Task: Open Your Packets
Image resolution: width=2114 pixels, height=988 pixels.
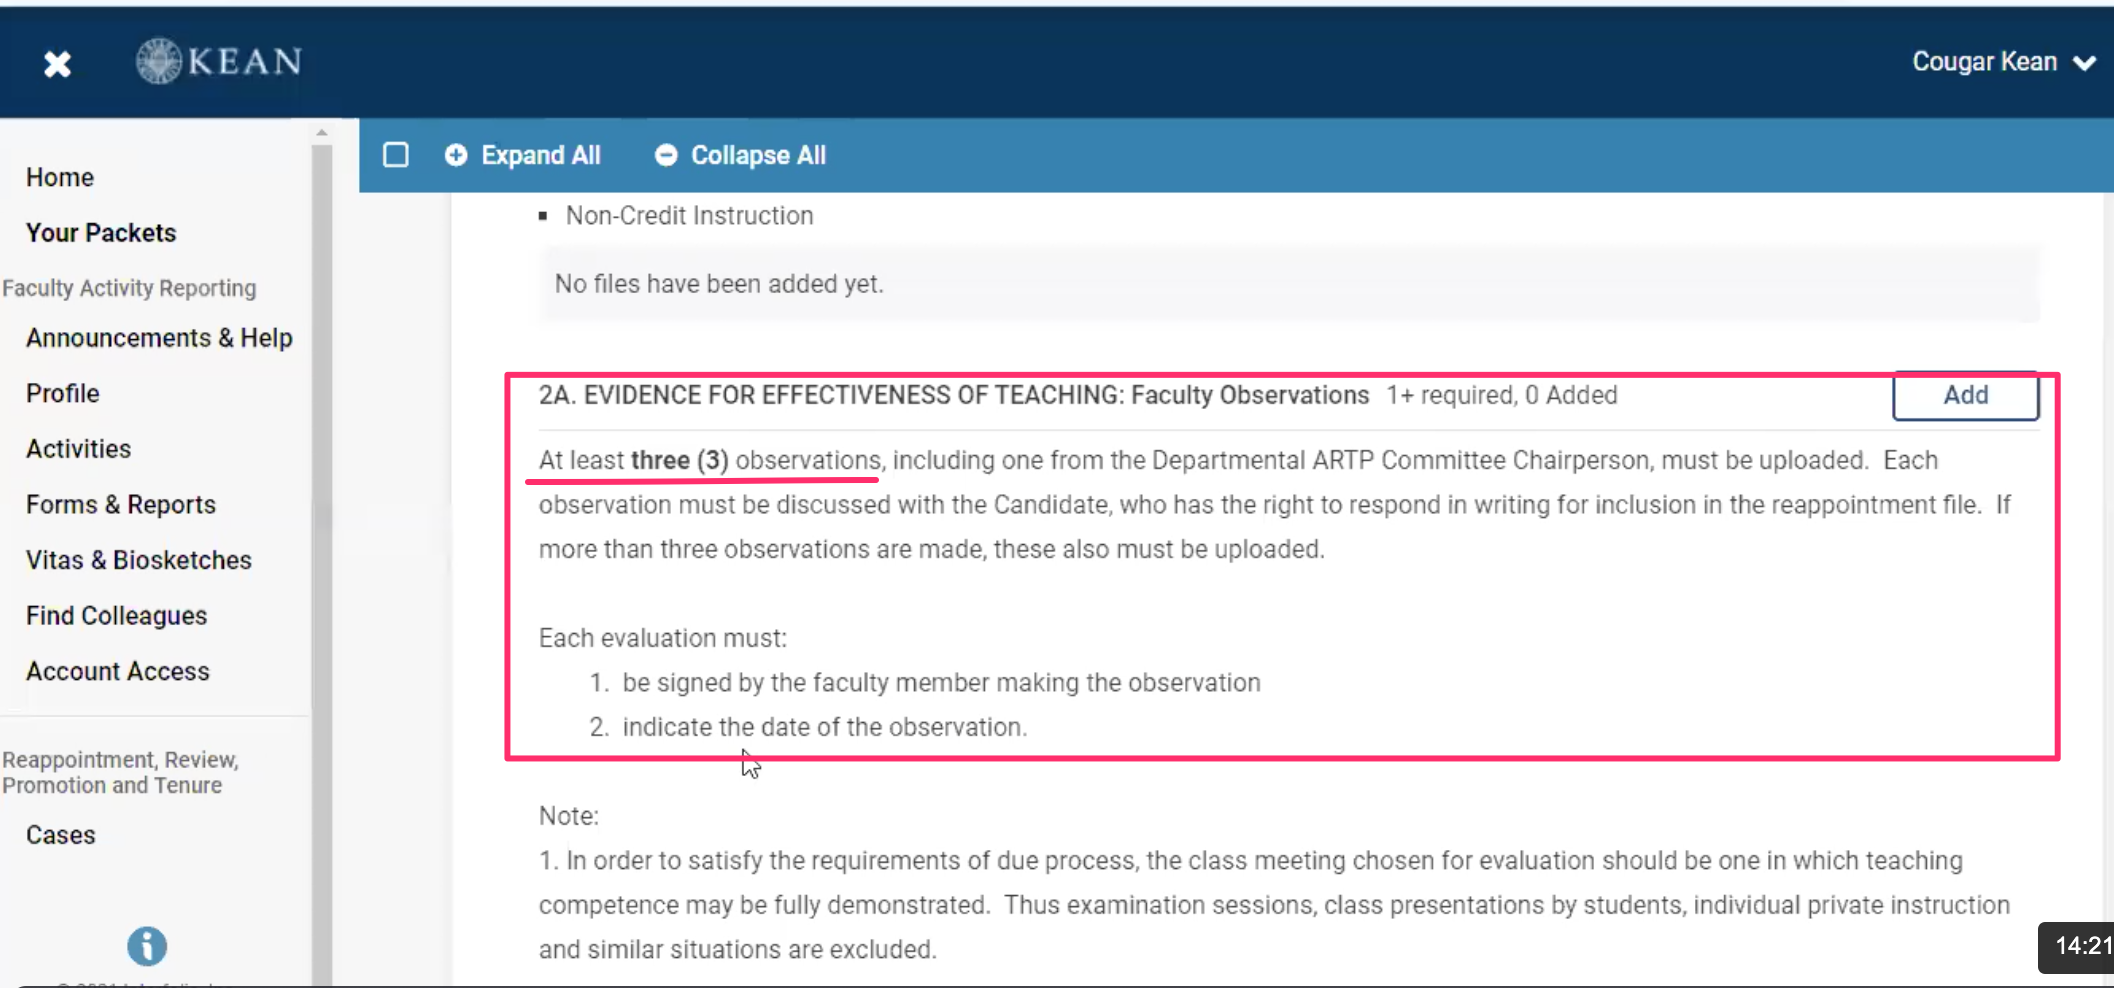Action: pos(101,232)
